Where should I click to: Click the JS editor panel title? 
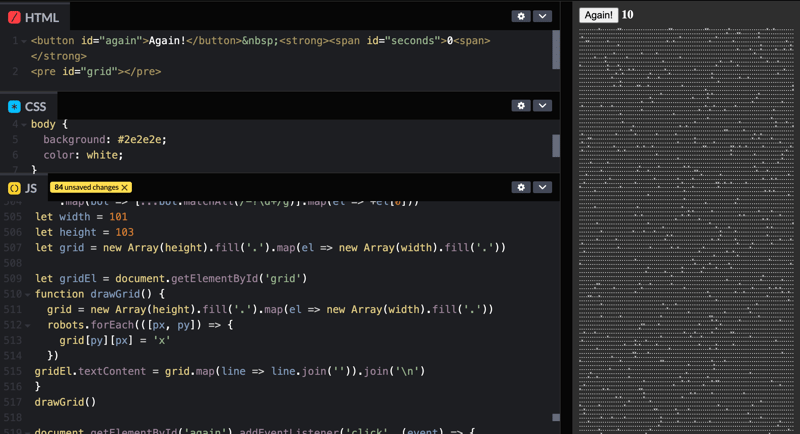[x=31, y=188]
